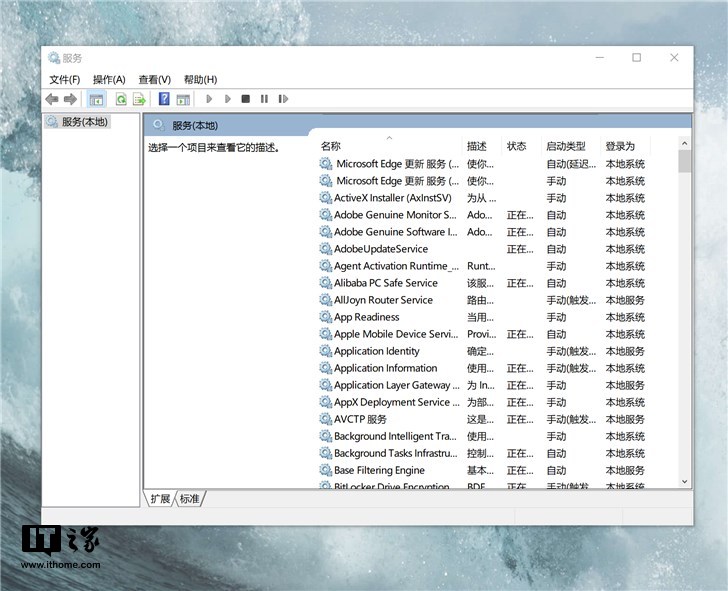This screenshot has width=728, height=591.
Task: Select Background Tasks Infrastru... service
Action: click(x=396, y=453)
